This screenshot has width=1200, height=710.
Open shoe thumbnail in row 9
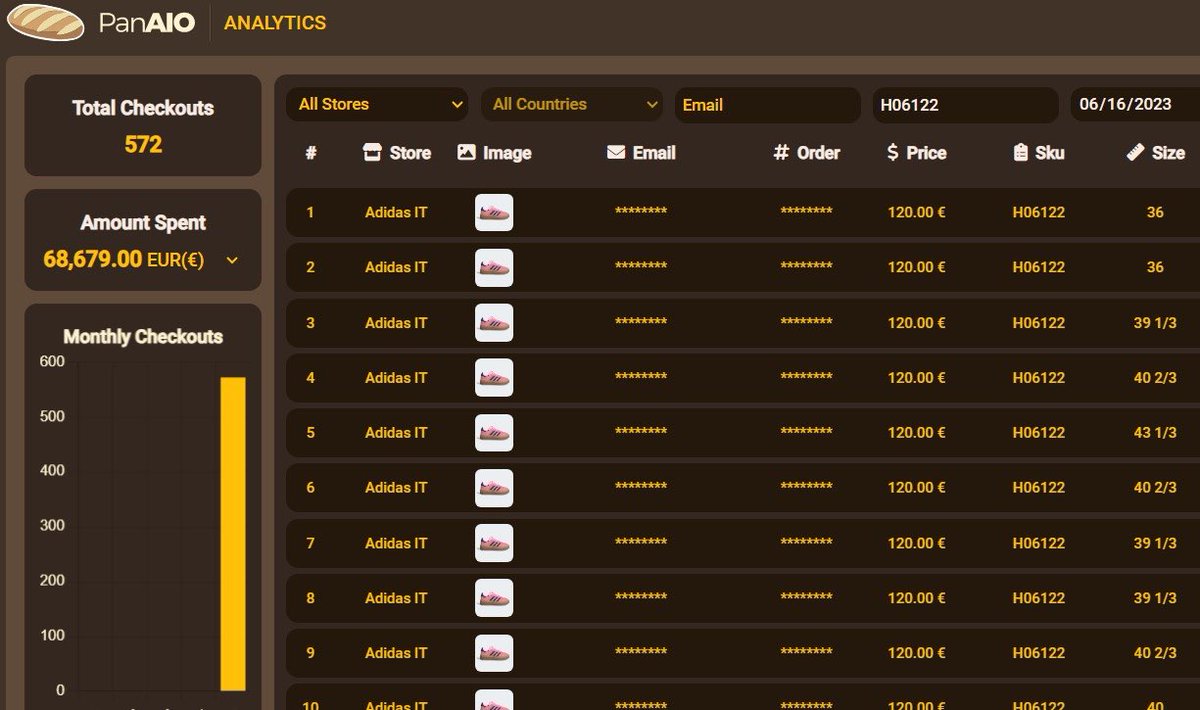tap(494, 653)
